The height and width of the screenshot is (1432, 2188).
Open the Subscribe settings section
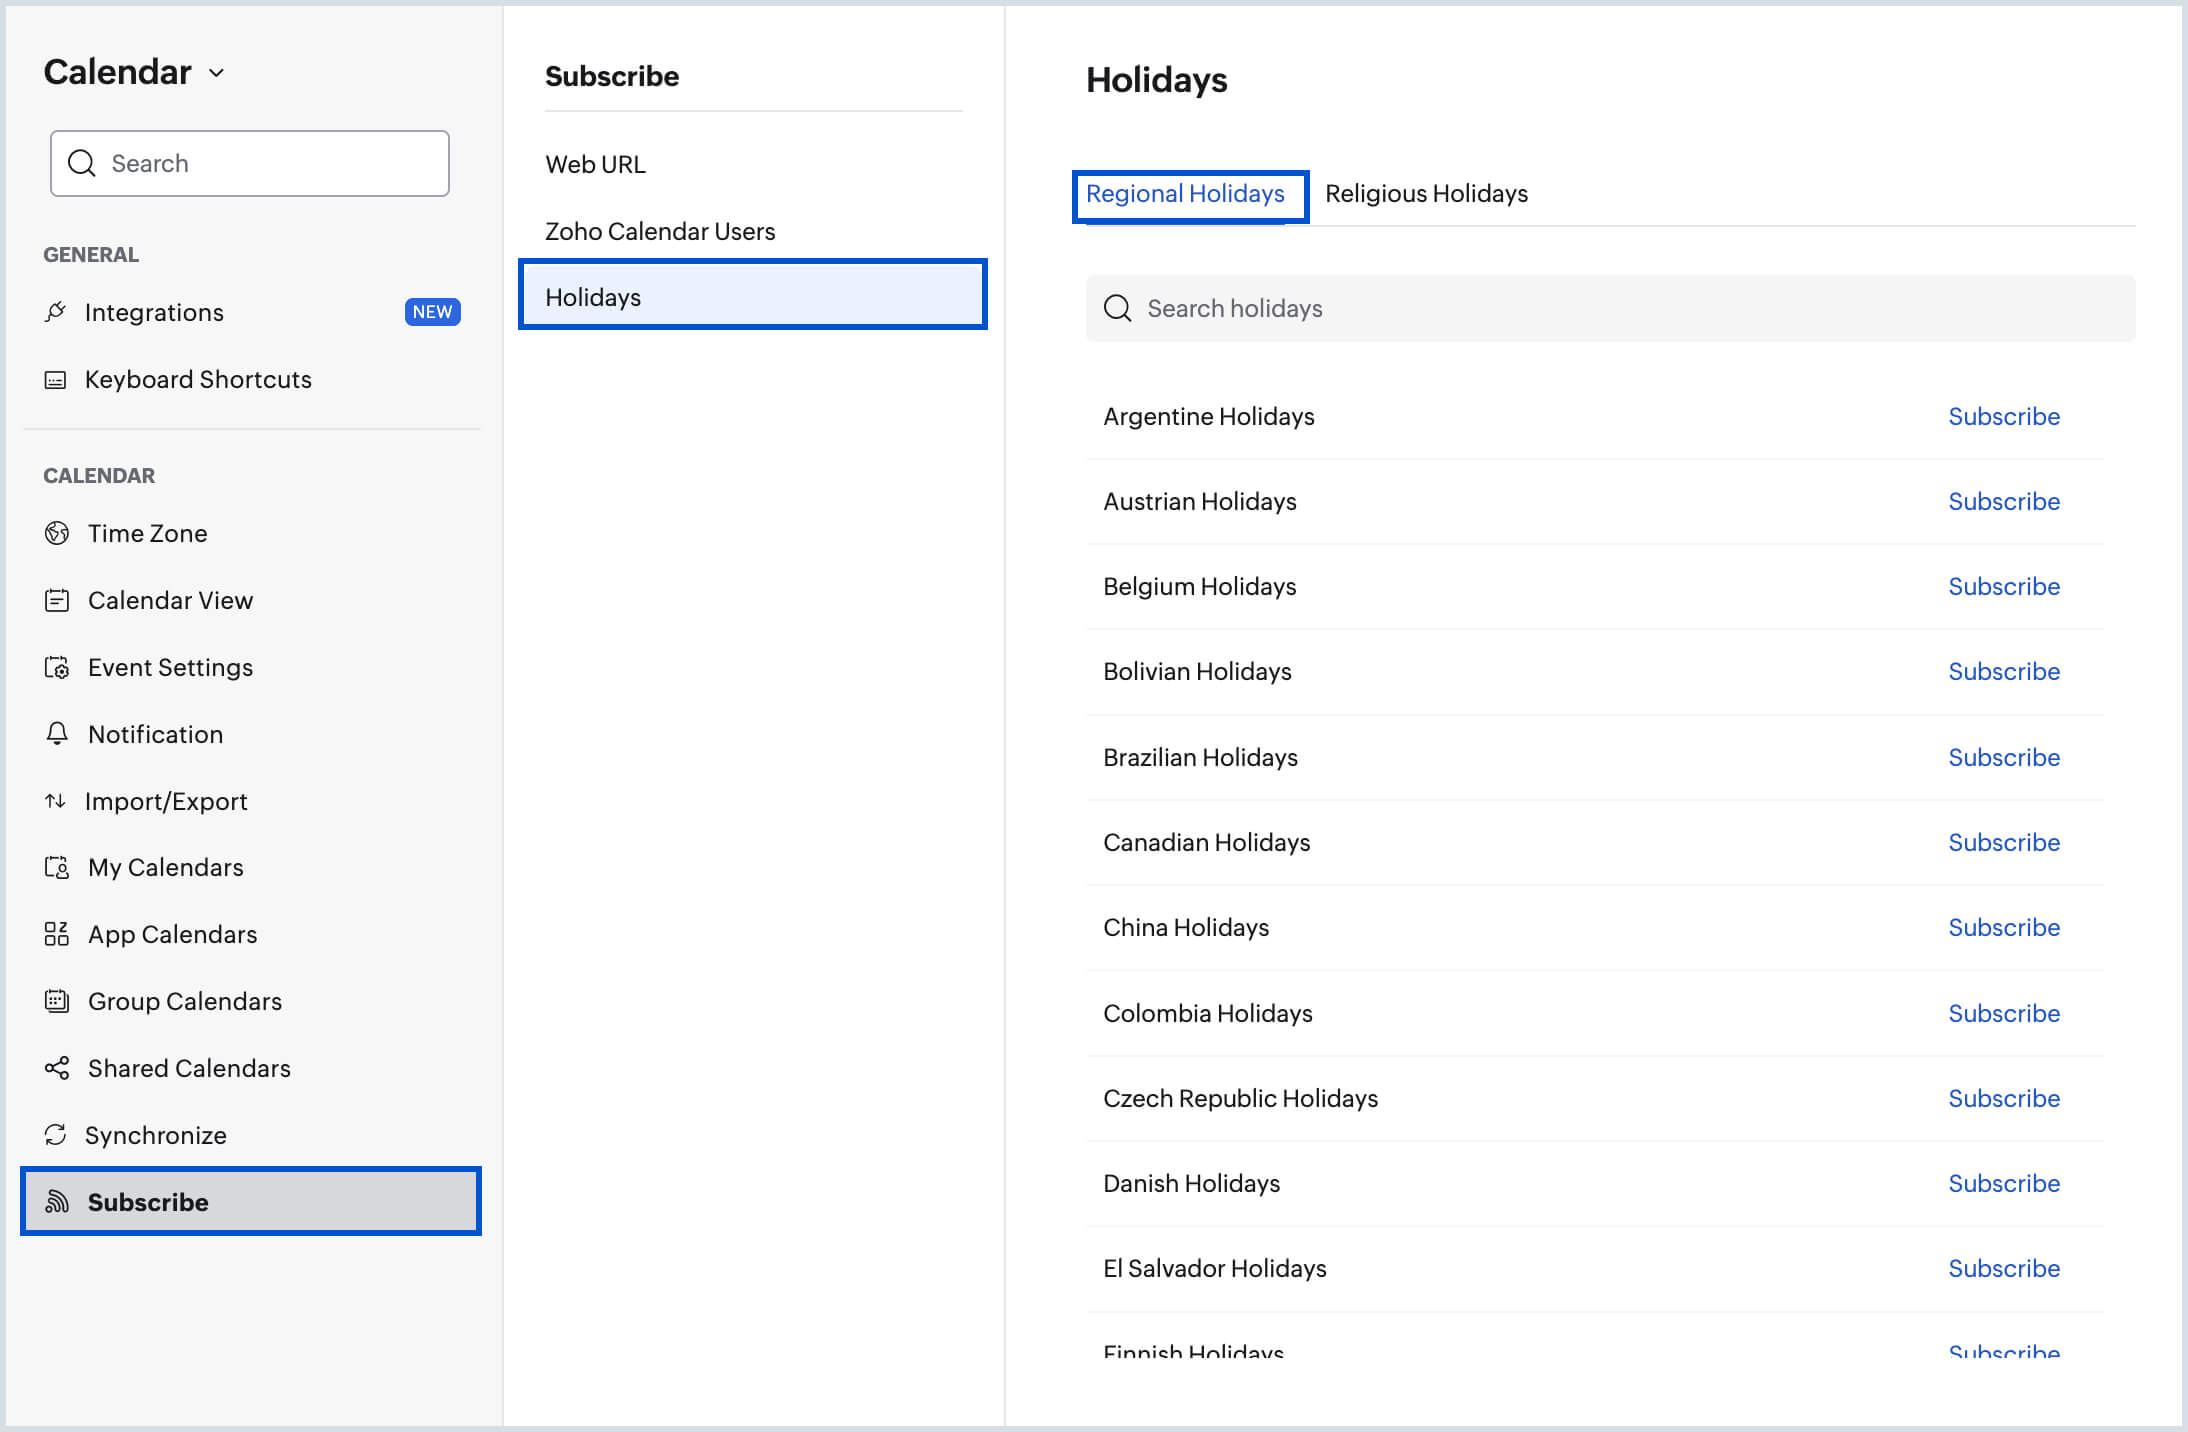[x=251, y=1202]
